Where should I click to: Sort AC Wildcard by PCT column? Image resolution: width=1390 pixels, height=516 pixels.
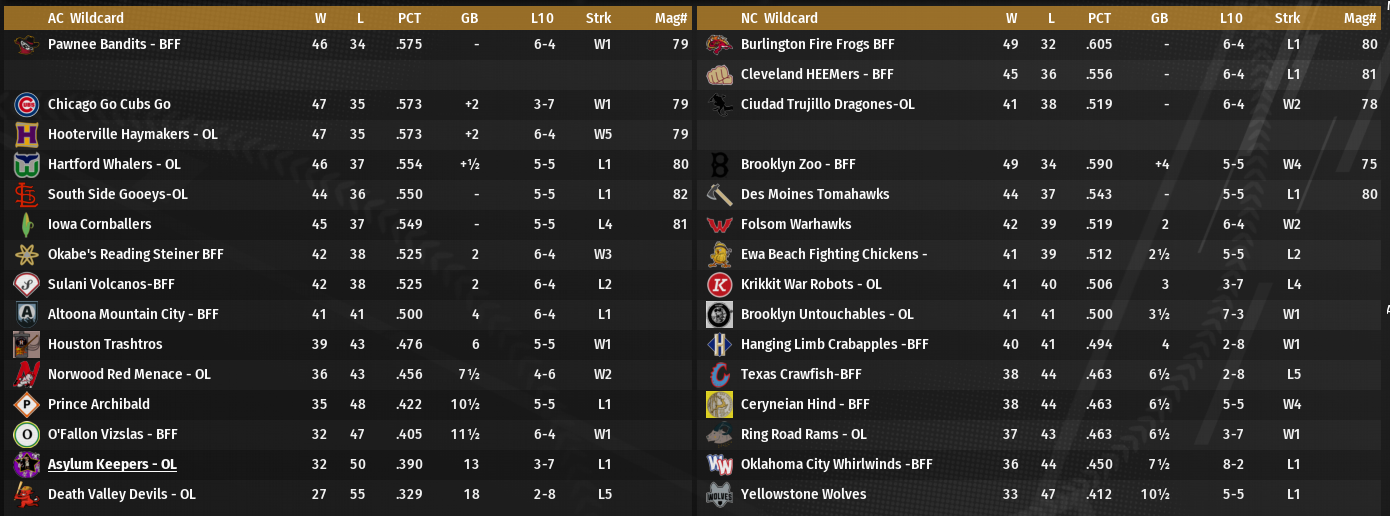[x=409, y=18]
